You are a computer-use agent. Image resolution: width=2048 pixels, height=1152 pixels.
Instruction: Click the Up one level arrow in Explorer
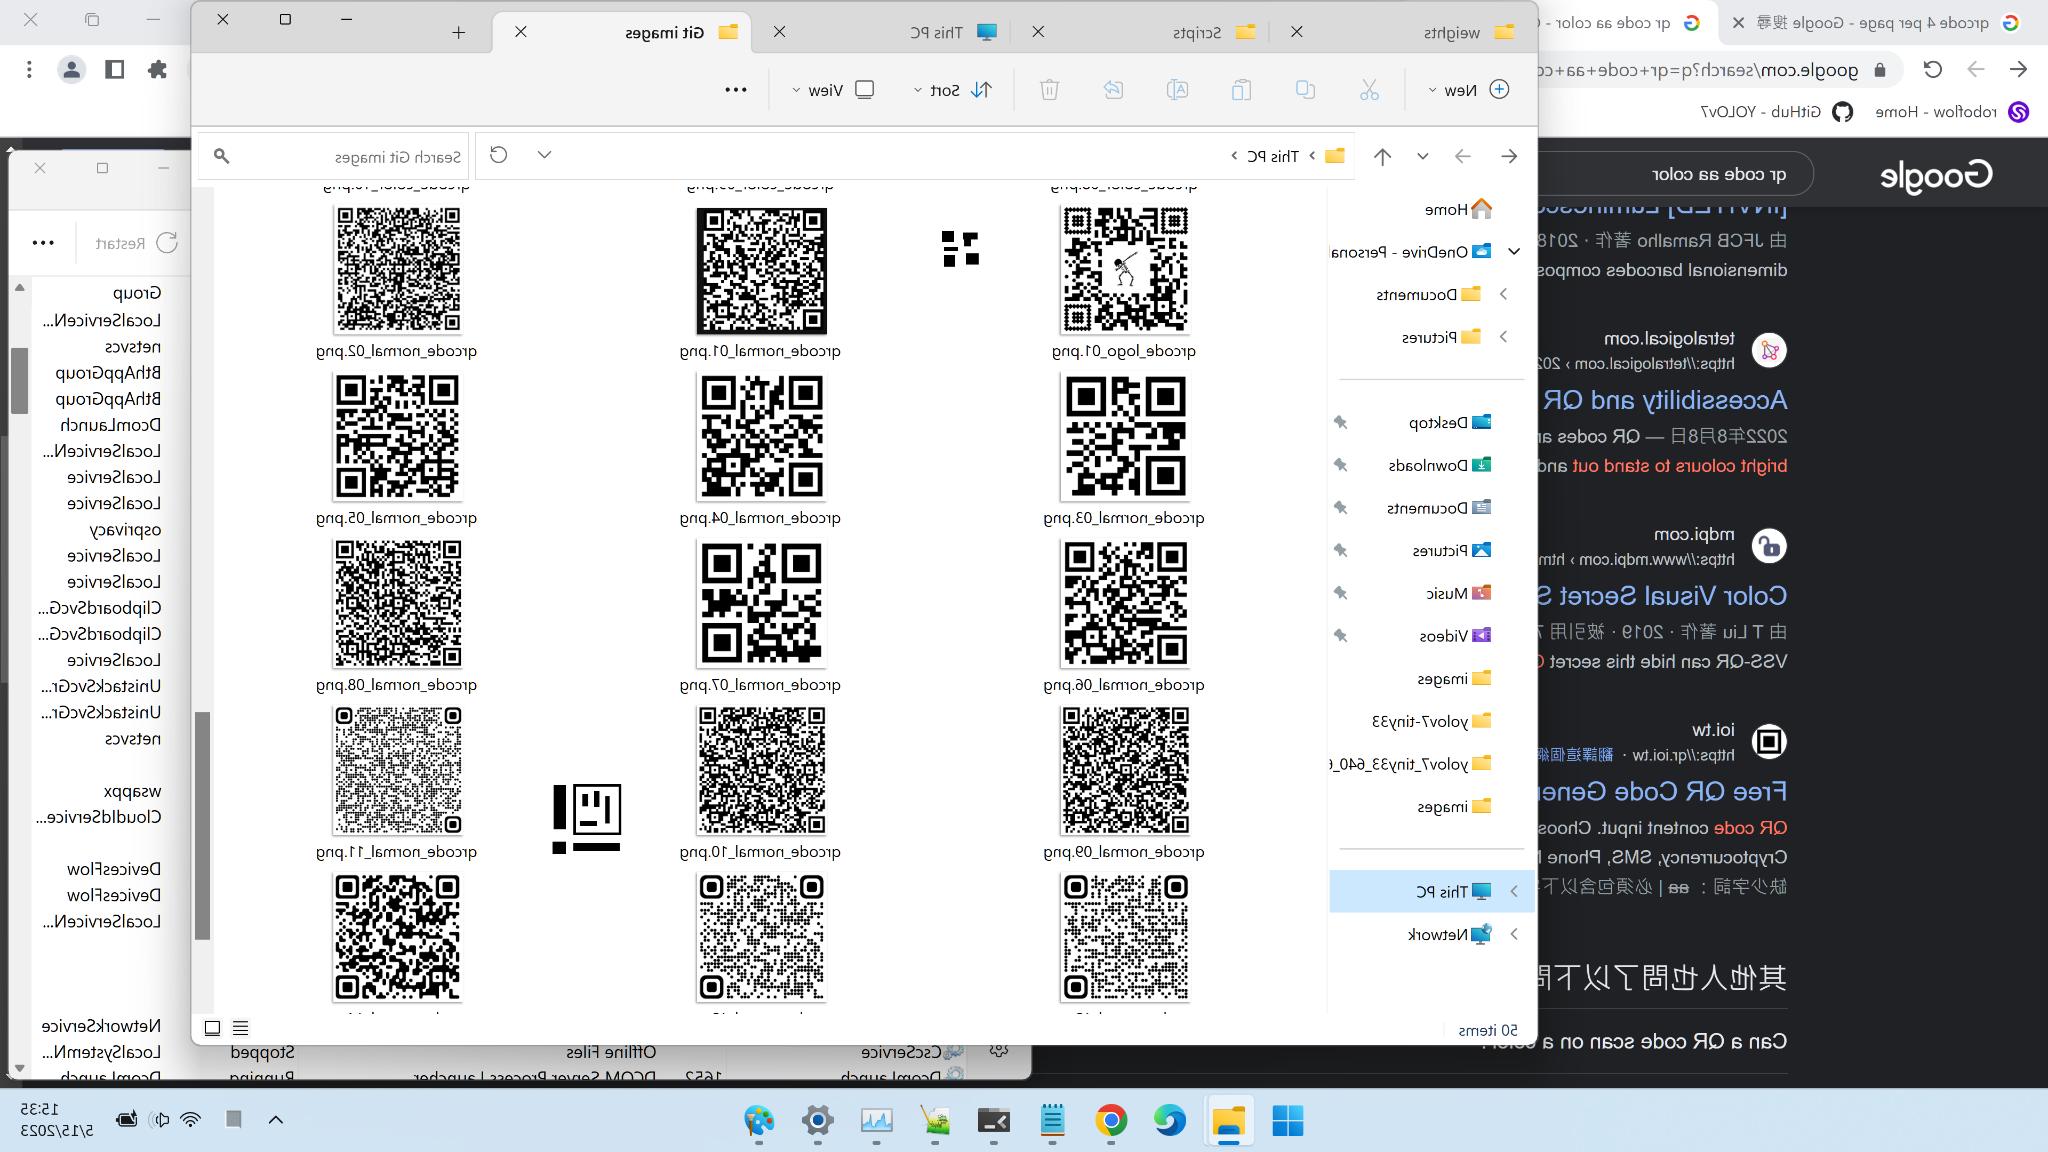click(x=1382, y=156)
